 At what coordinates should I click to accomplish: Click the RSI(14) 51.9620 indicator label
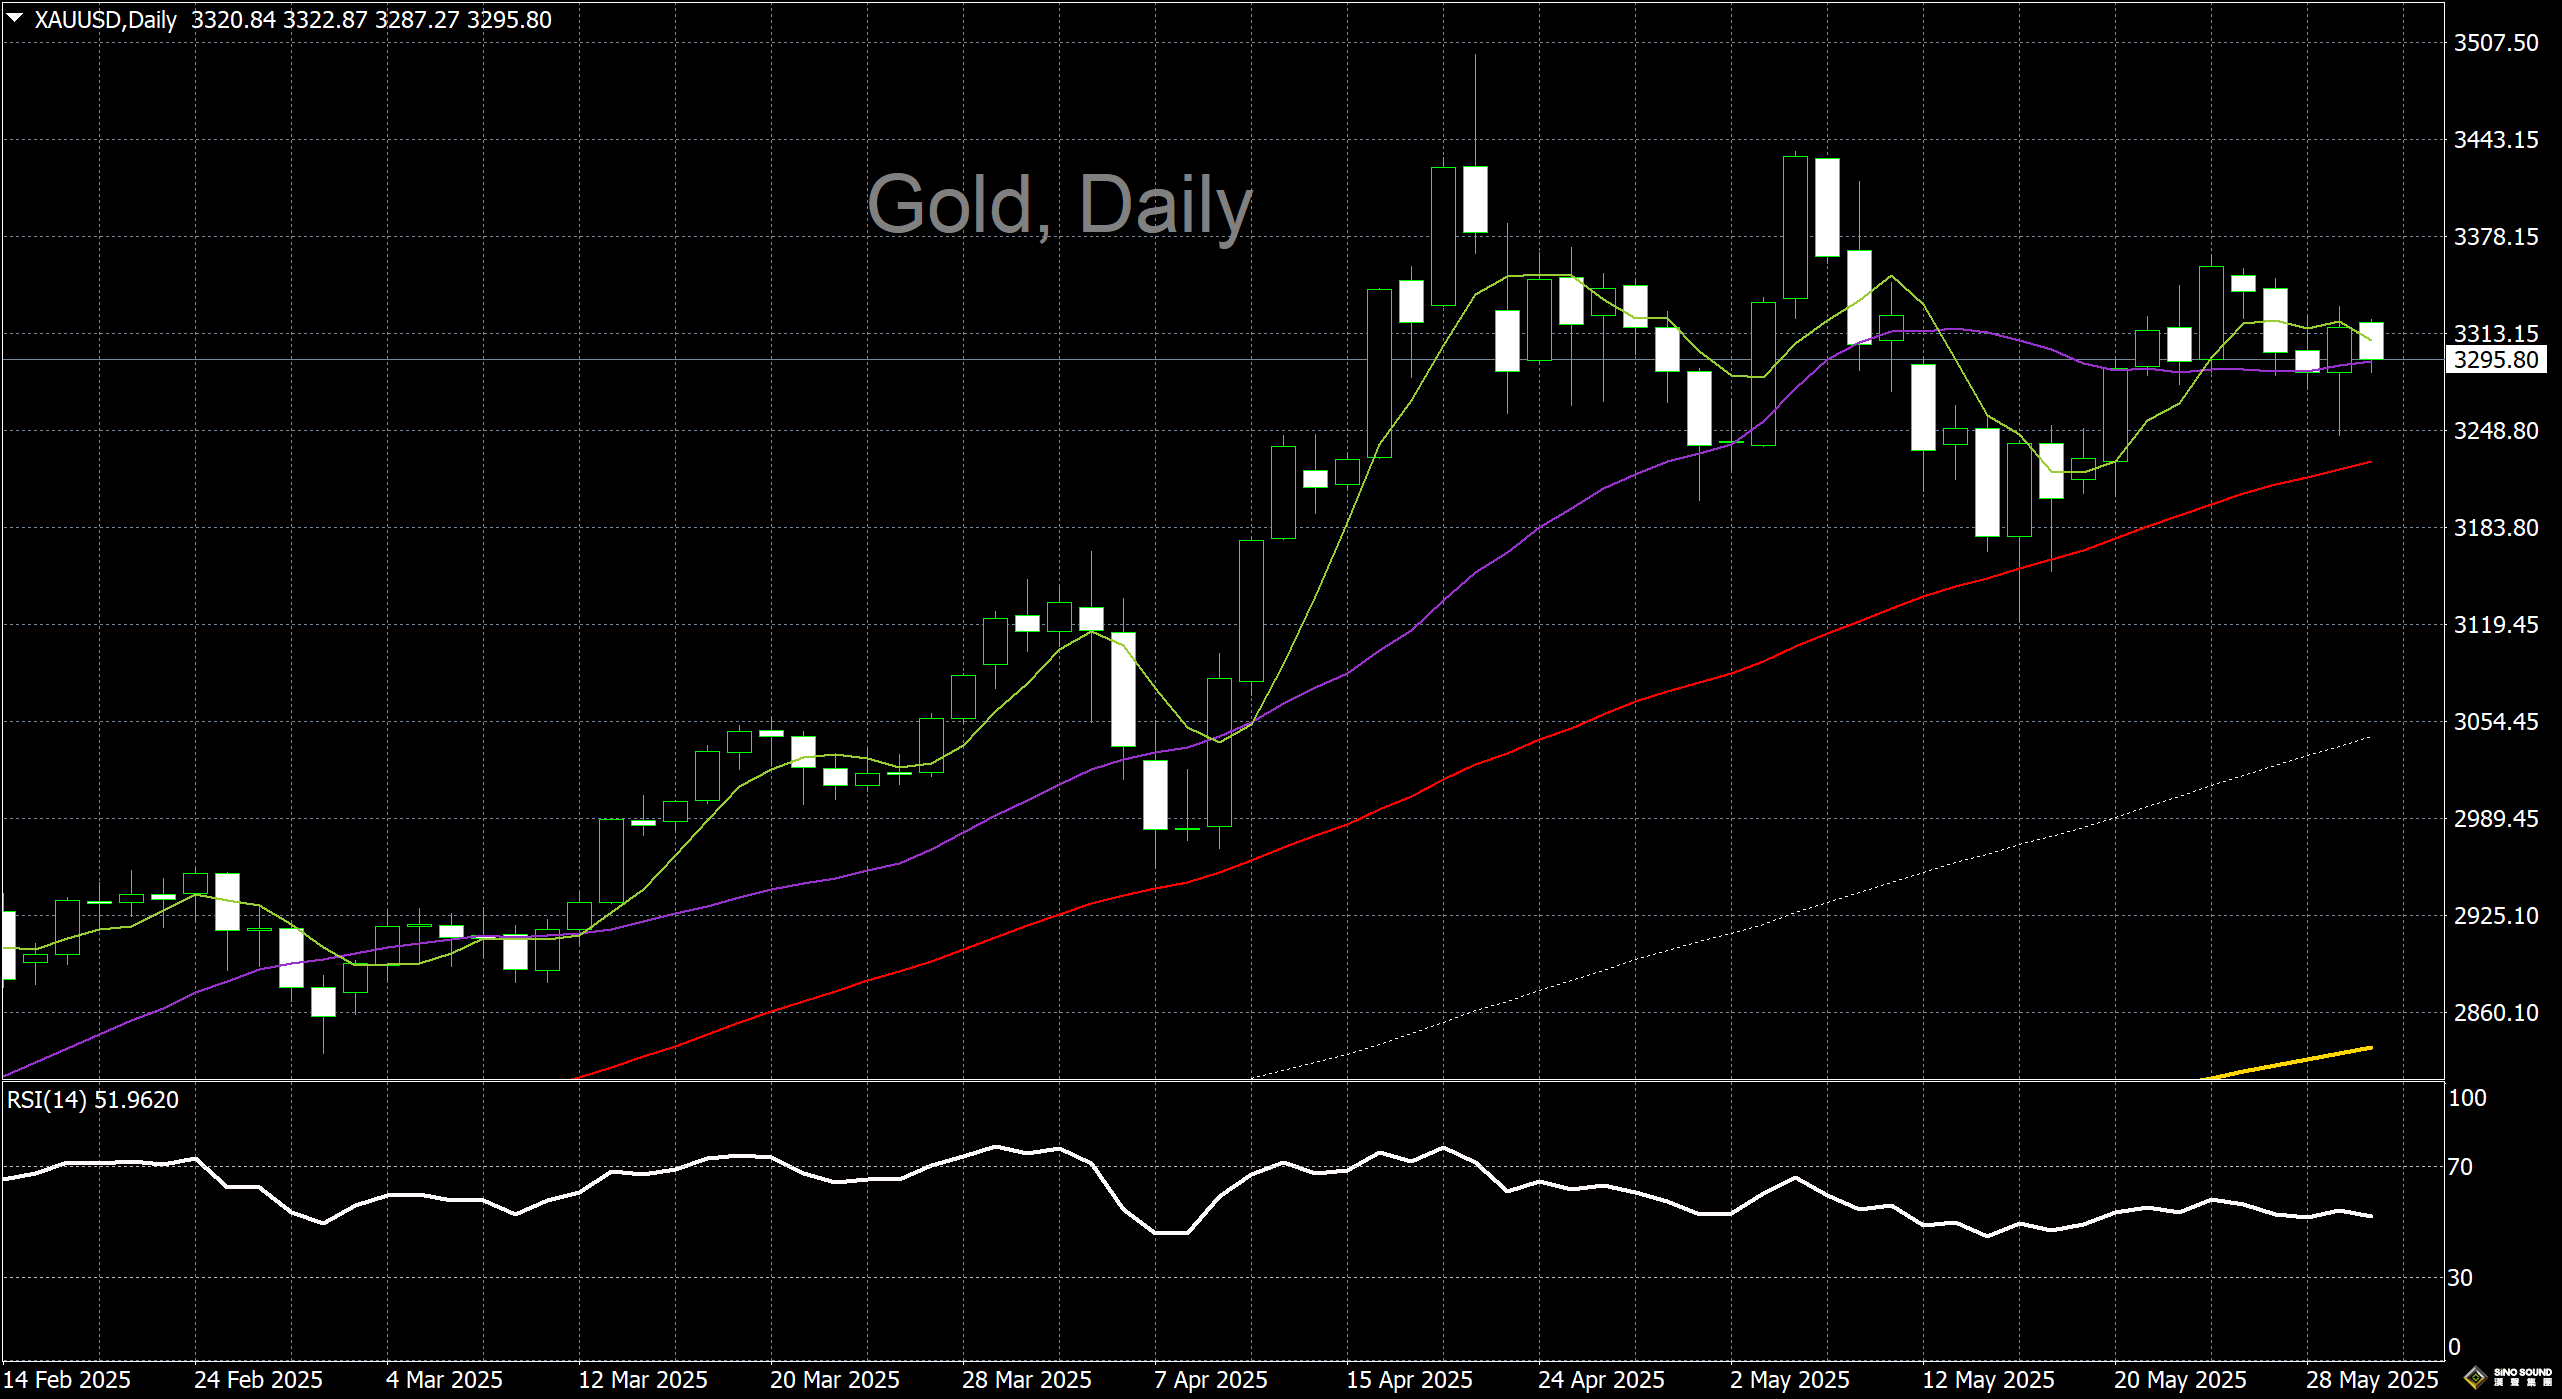(x=93, y=1100)
